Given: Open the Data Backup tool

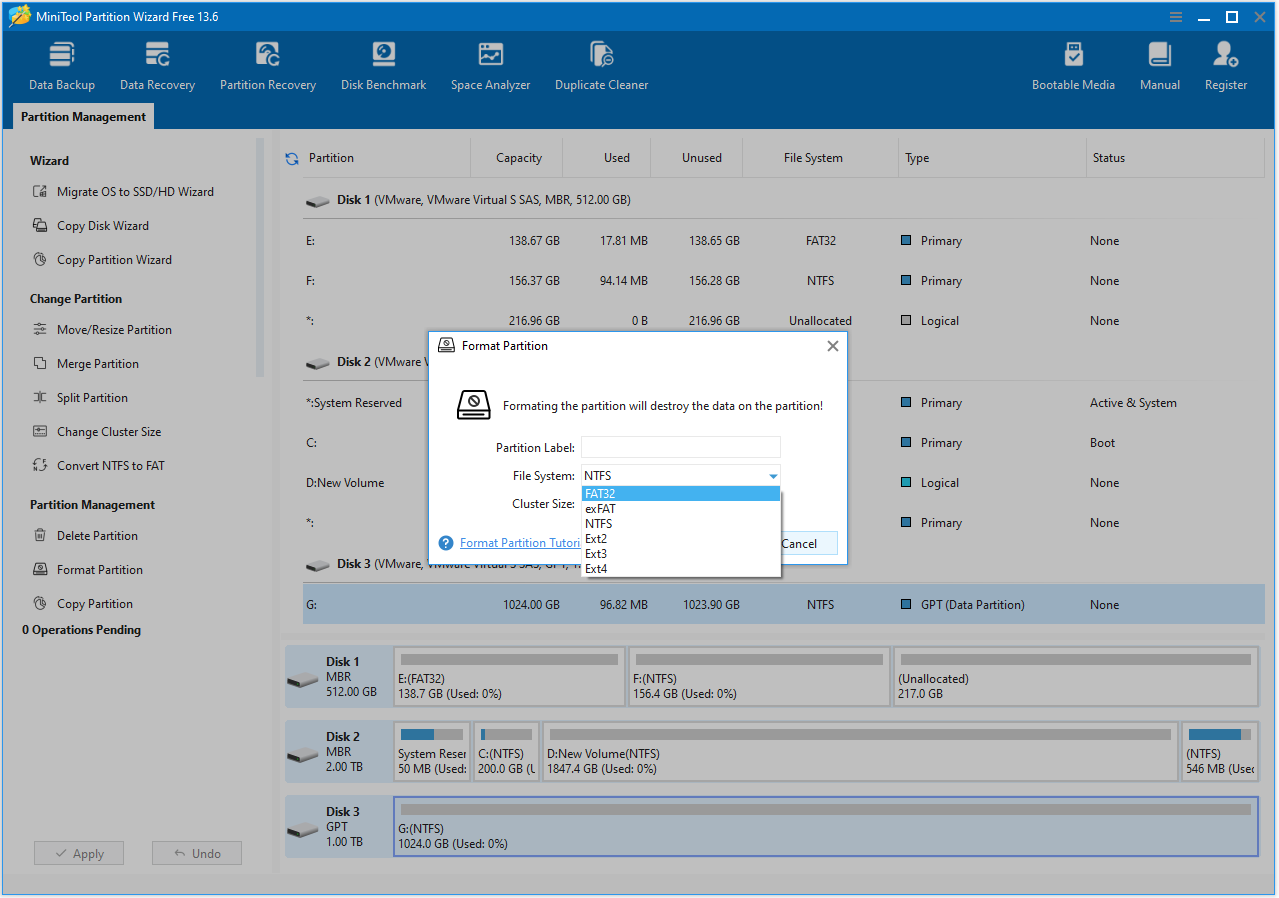Looking at the screenshot, I should (61, 63).
